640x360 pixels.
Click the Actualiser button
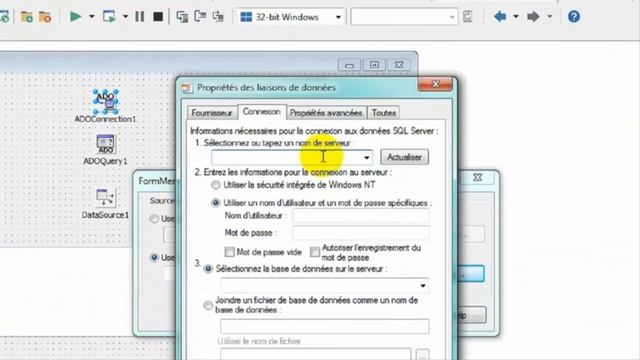[404, 157]
